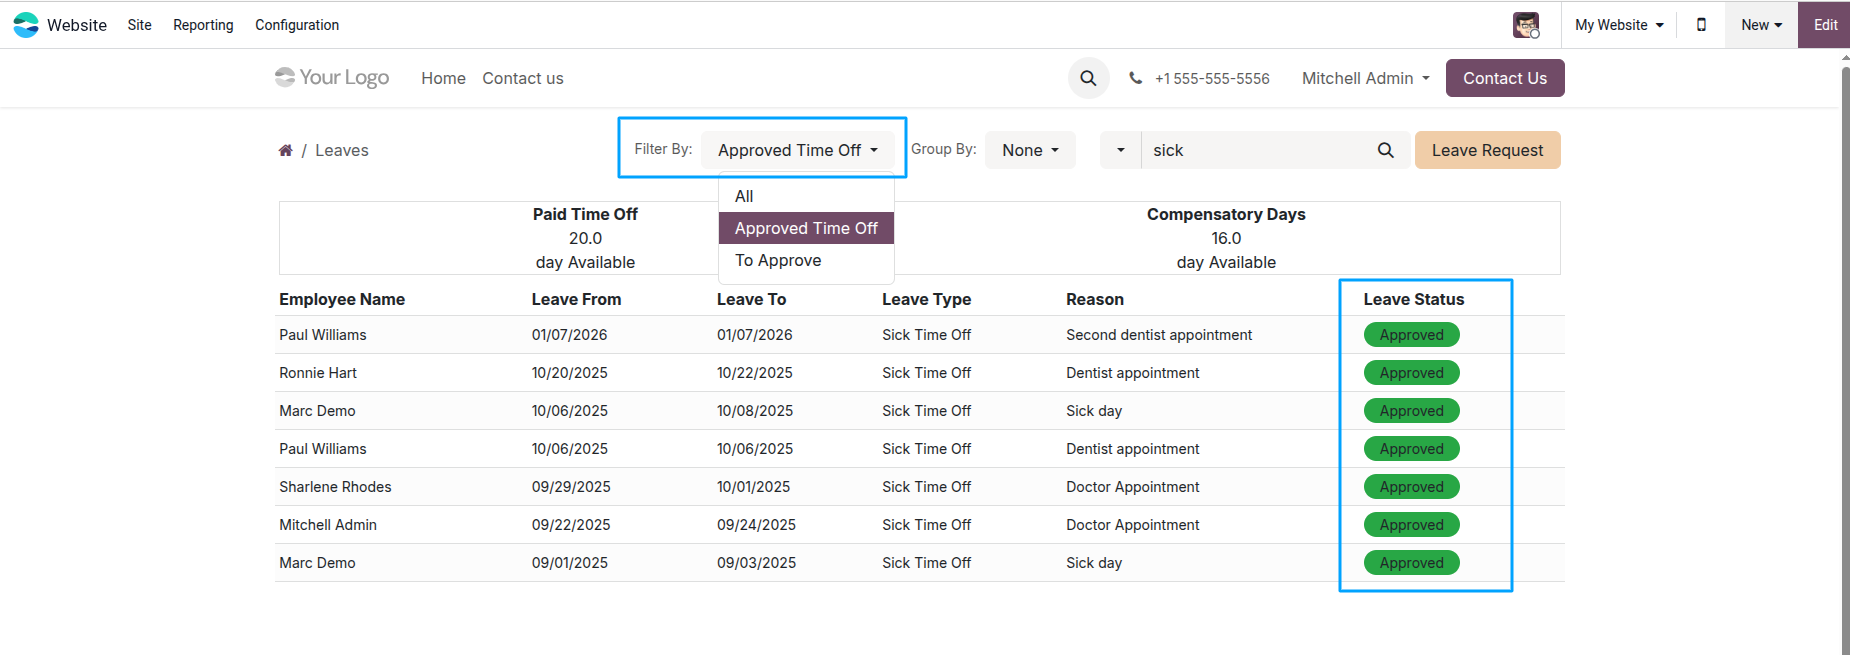
Task: Go to home via breadcrumb house icon
Action: [x=286, y=150]
